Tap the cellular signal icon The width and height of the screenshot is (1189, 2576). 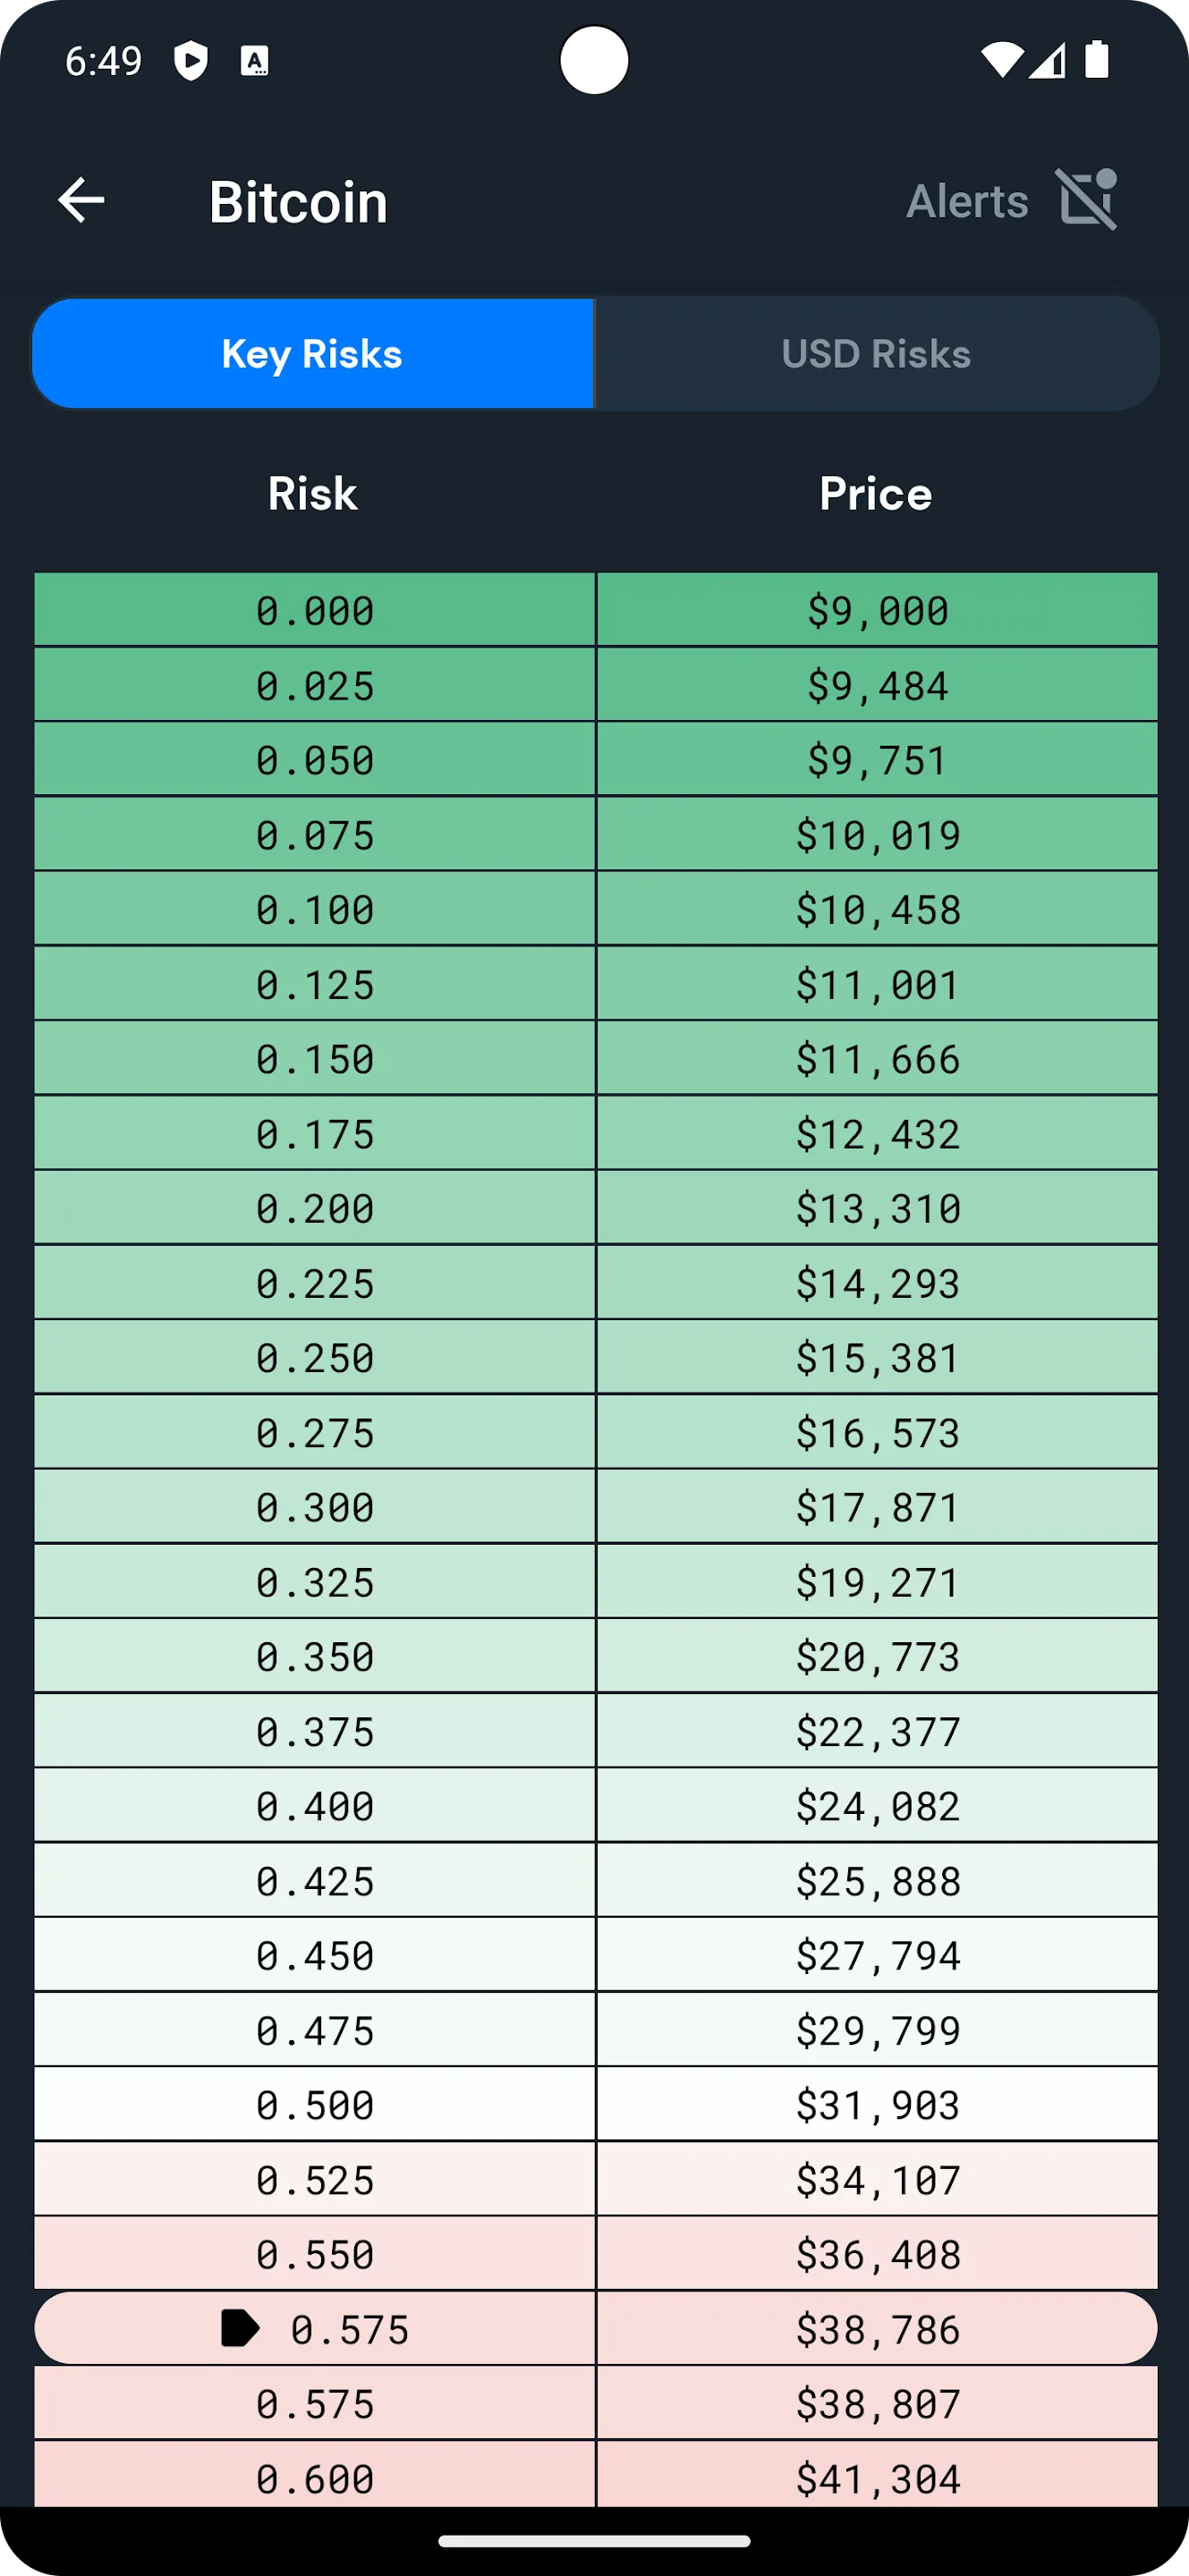coord(1047,62)
